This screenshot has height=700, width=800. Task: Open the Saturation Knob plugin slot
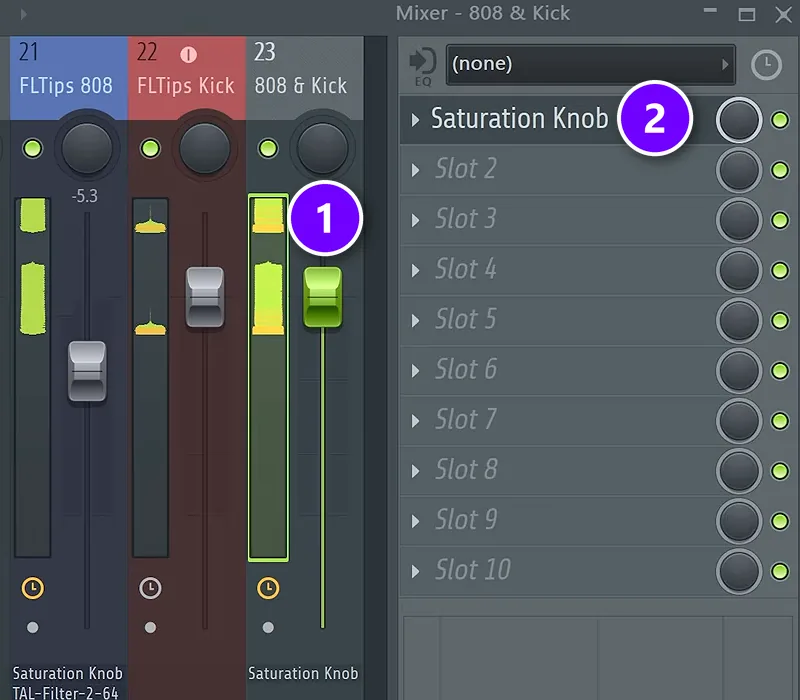point(519,118)
